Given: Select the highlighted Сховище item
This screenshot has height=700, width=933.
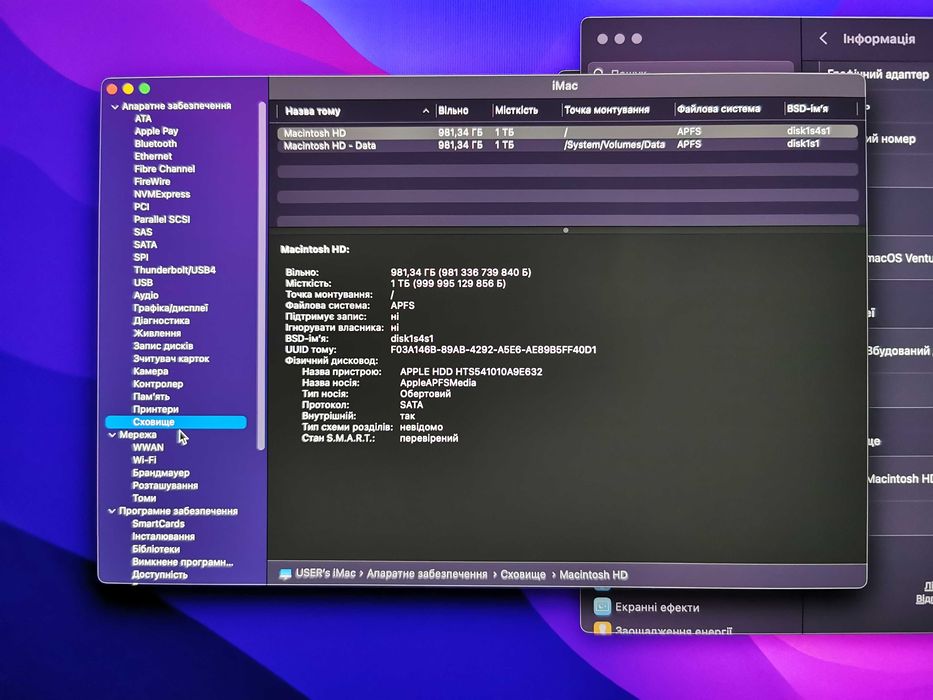Looking at the screenshot, I should (176, 422).
